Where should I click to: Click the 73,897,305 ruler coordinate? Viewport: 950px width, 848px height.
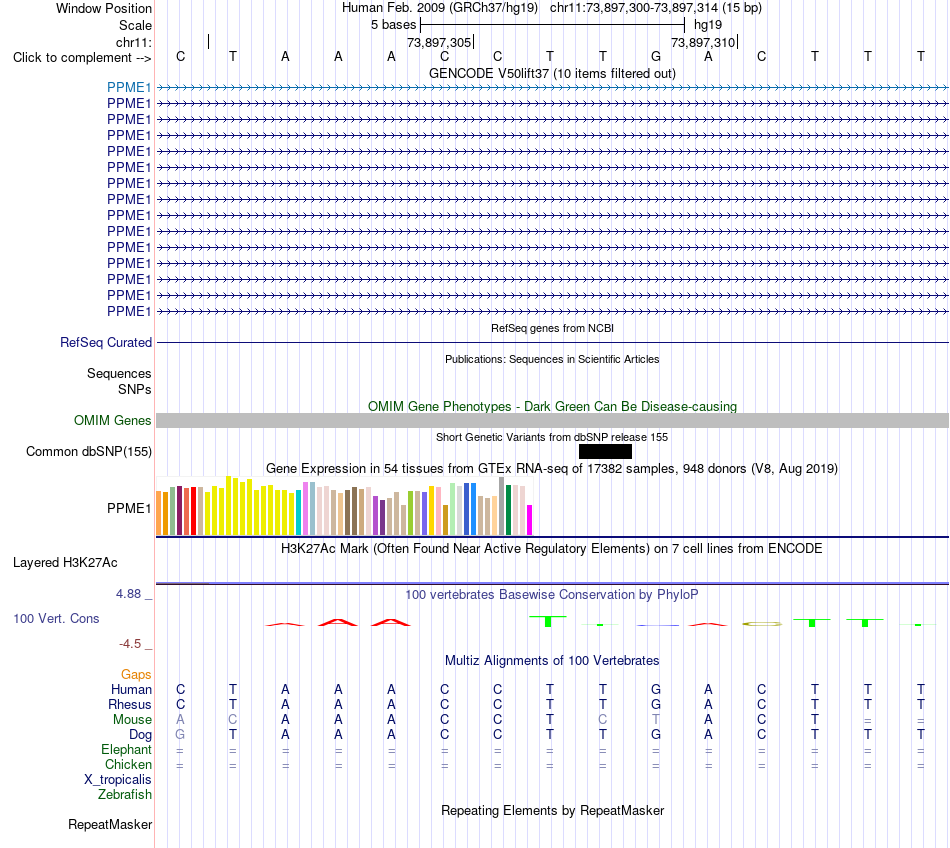click(439, 42)
